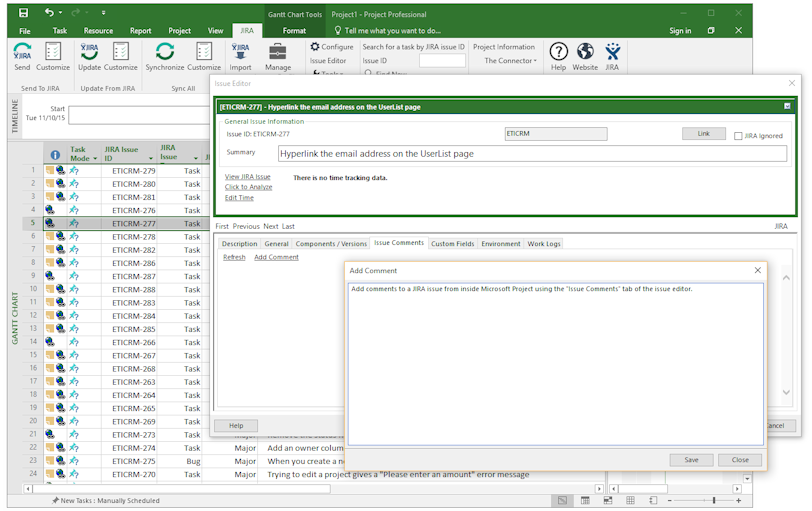The height and width of the screenshot is (511, 812).
Task: Click the Task Usage view status bar icon
Action: (x=585, y=500)
